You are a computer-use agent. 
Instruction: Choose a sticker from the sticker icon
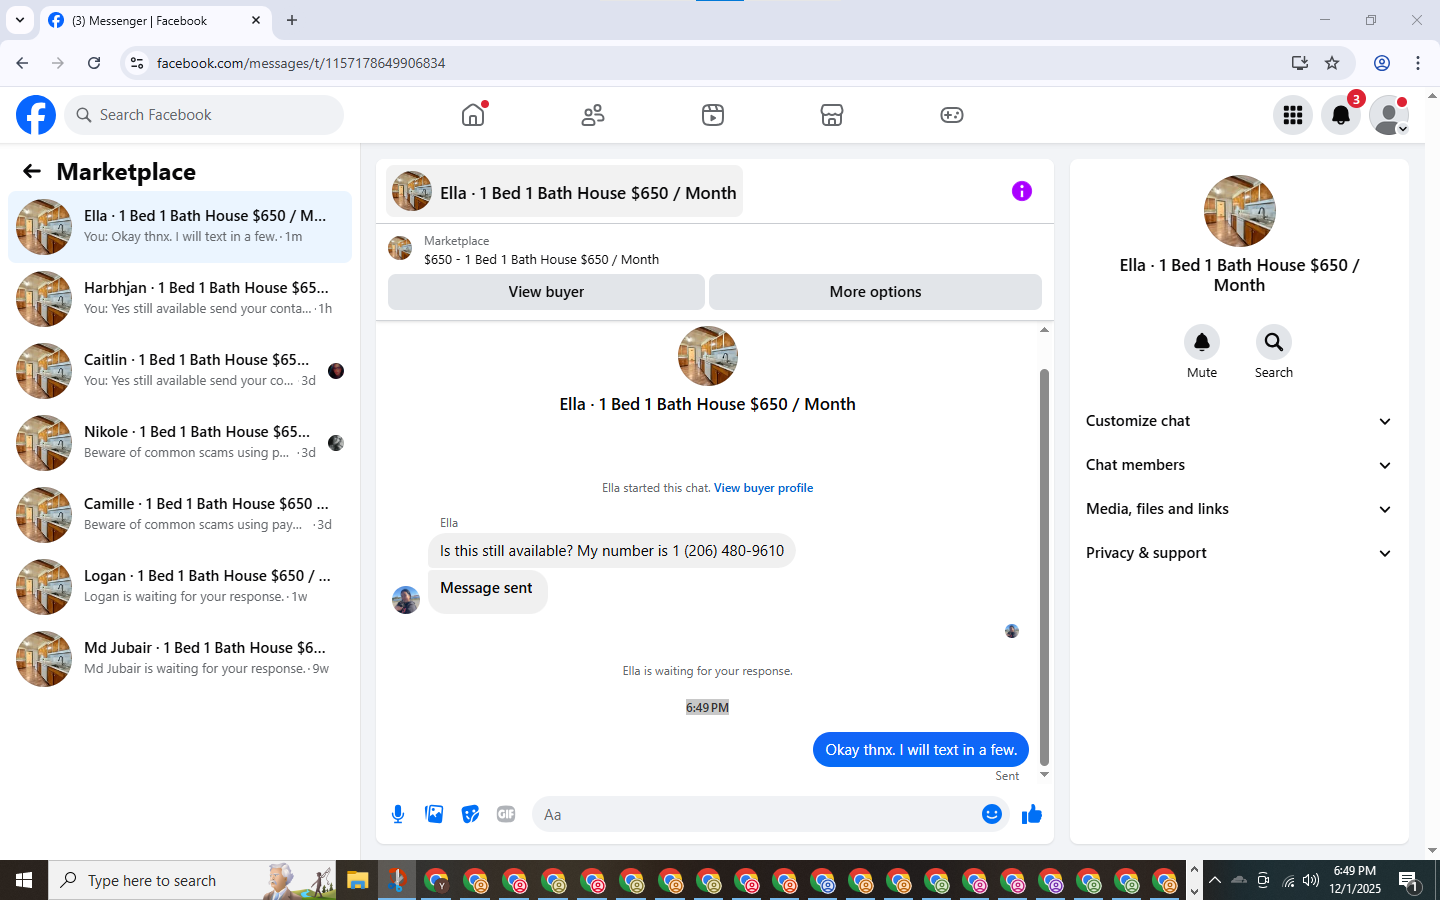[470, 814]
